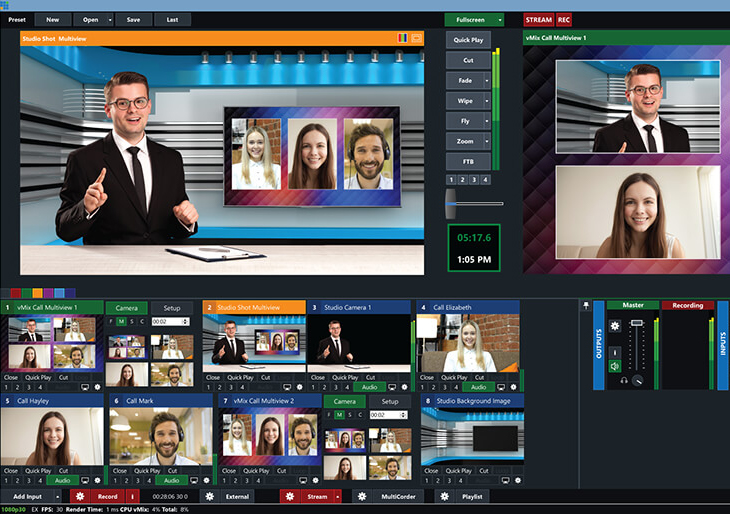
Task: Switch to Setup tab for vMix Call Multiview 1
Action: (172, 308)
